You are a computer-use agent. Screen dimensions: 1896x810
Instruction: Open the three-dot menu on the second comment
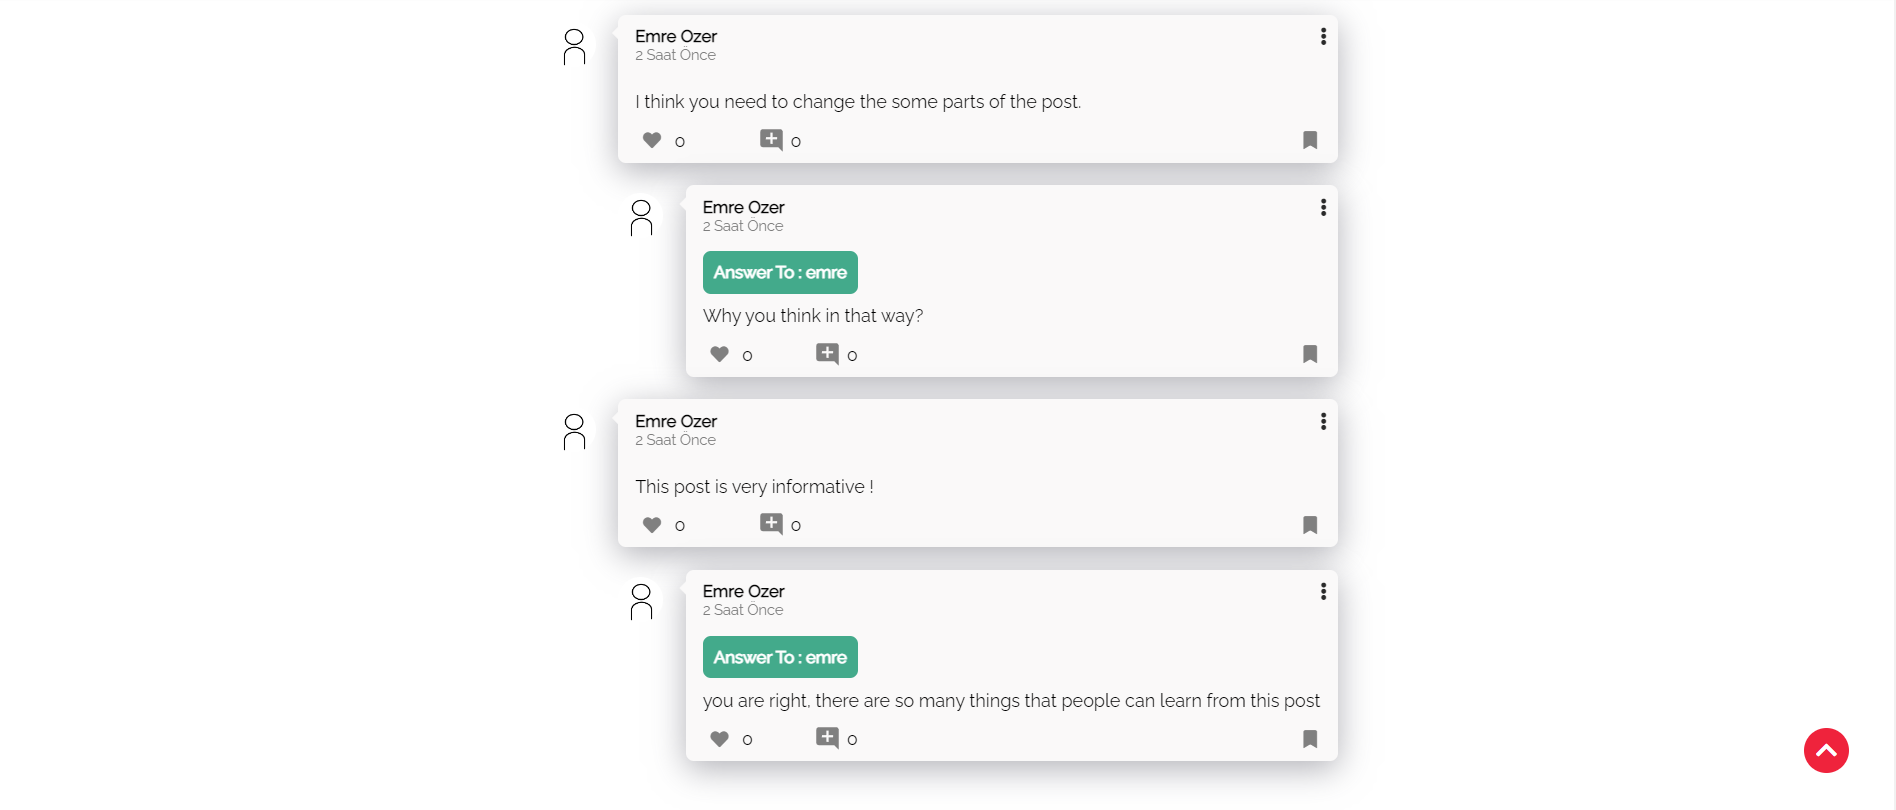coord(1322,207)
